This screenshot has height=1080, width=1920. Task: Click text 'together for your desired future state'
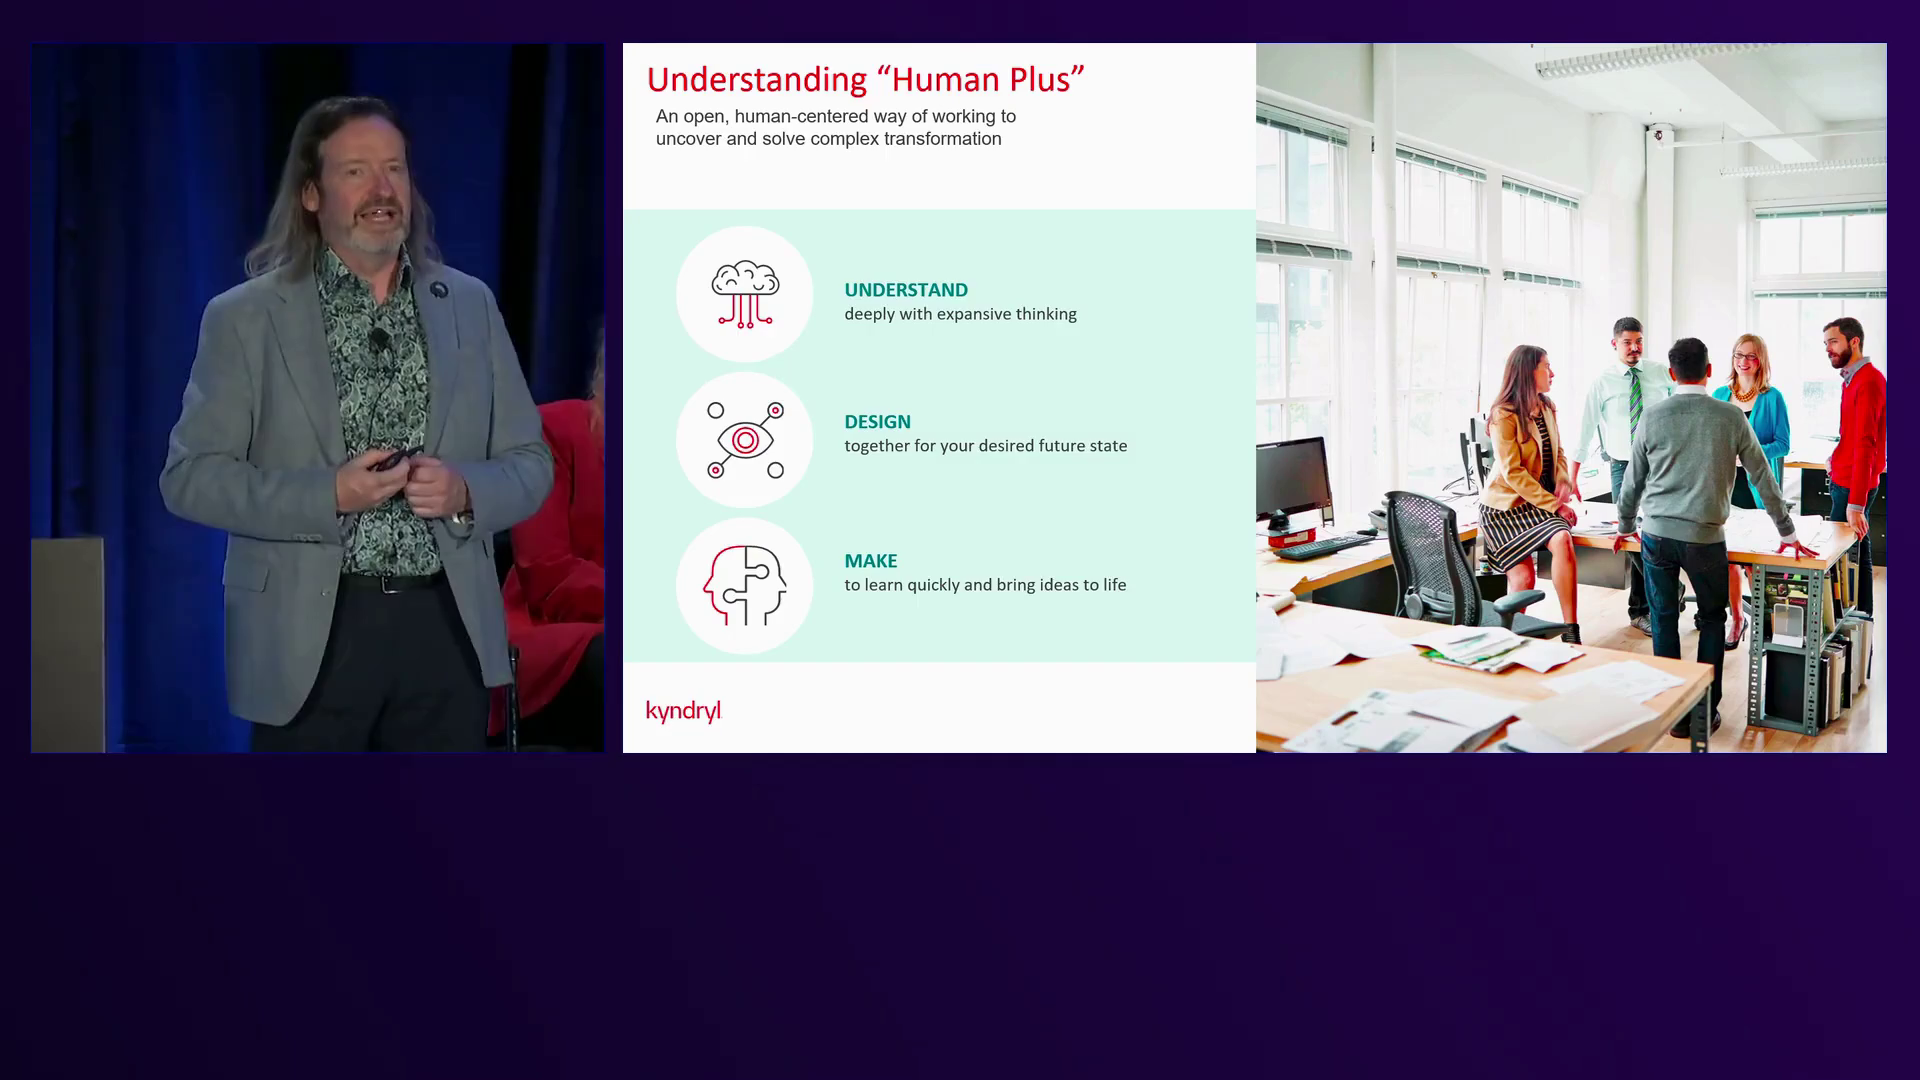[985, 446]
